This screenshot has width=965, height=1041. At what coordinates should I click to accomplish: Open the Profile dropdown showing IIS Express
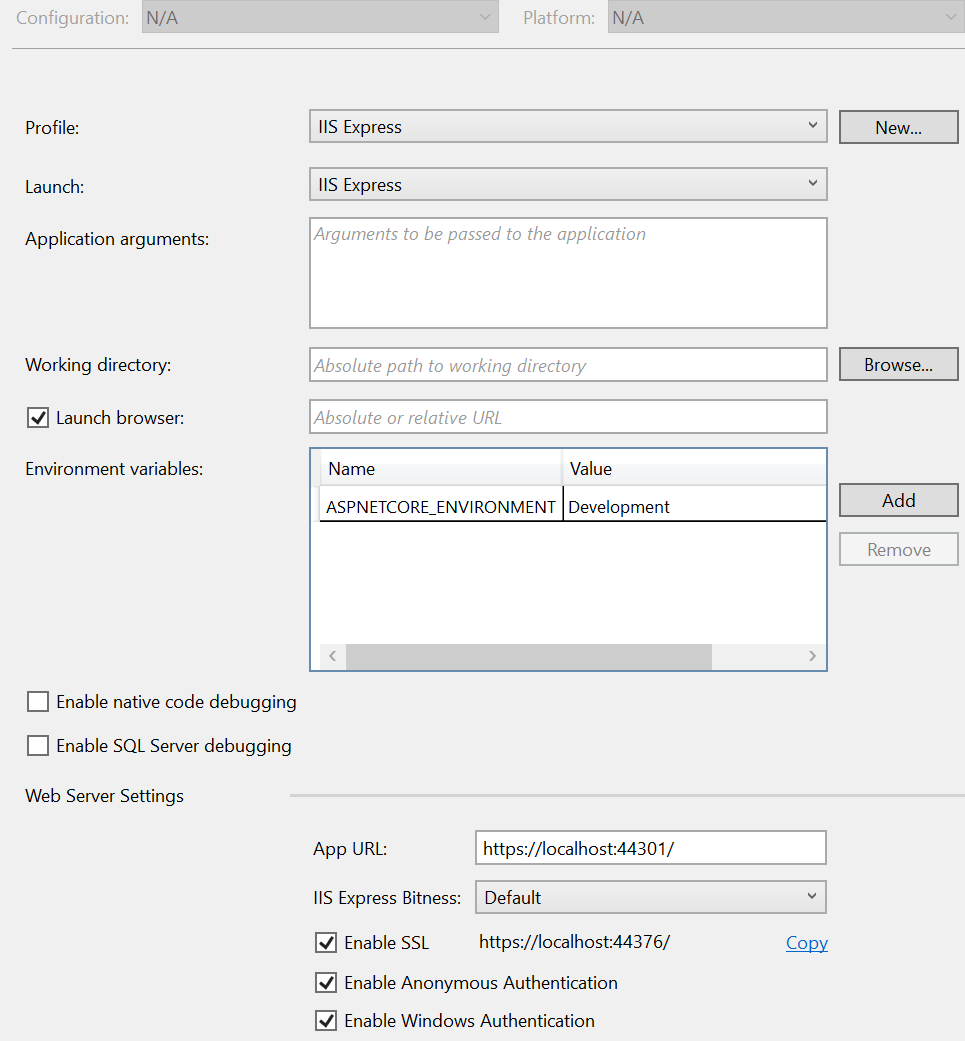pyautogui.click(x=568, y=126)
